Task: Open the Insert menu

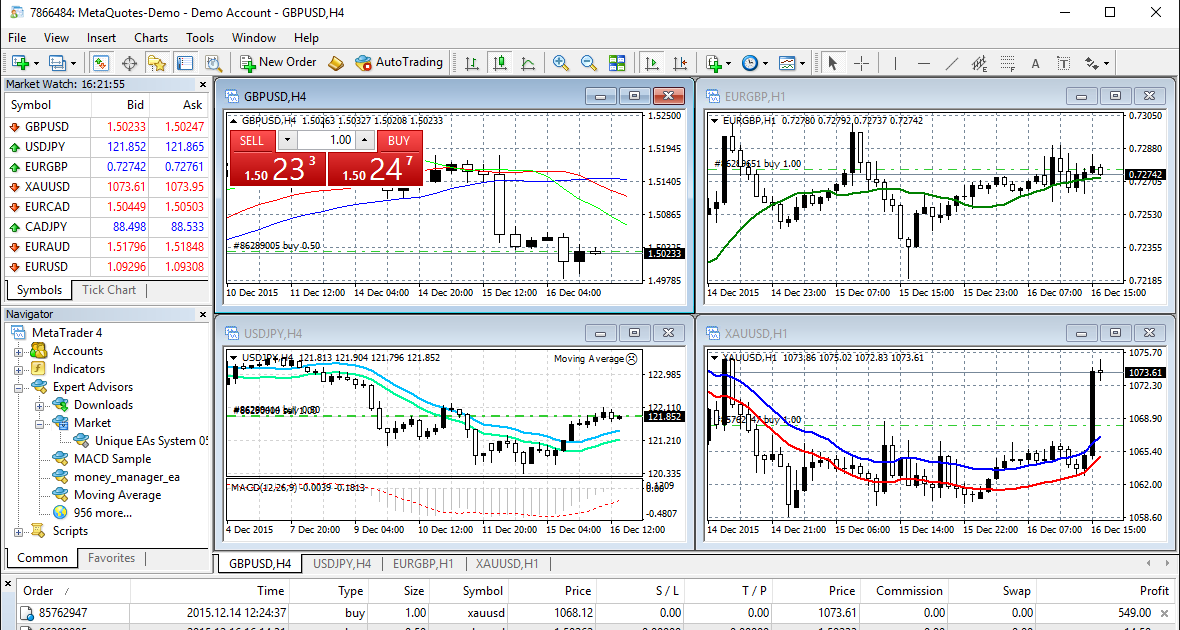Action: pos(101,38)
